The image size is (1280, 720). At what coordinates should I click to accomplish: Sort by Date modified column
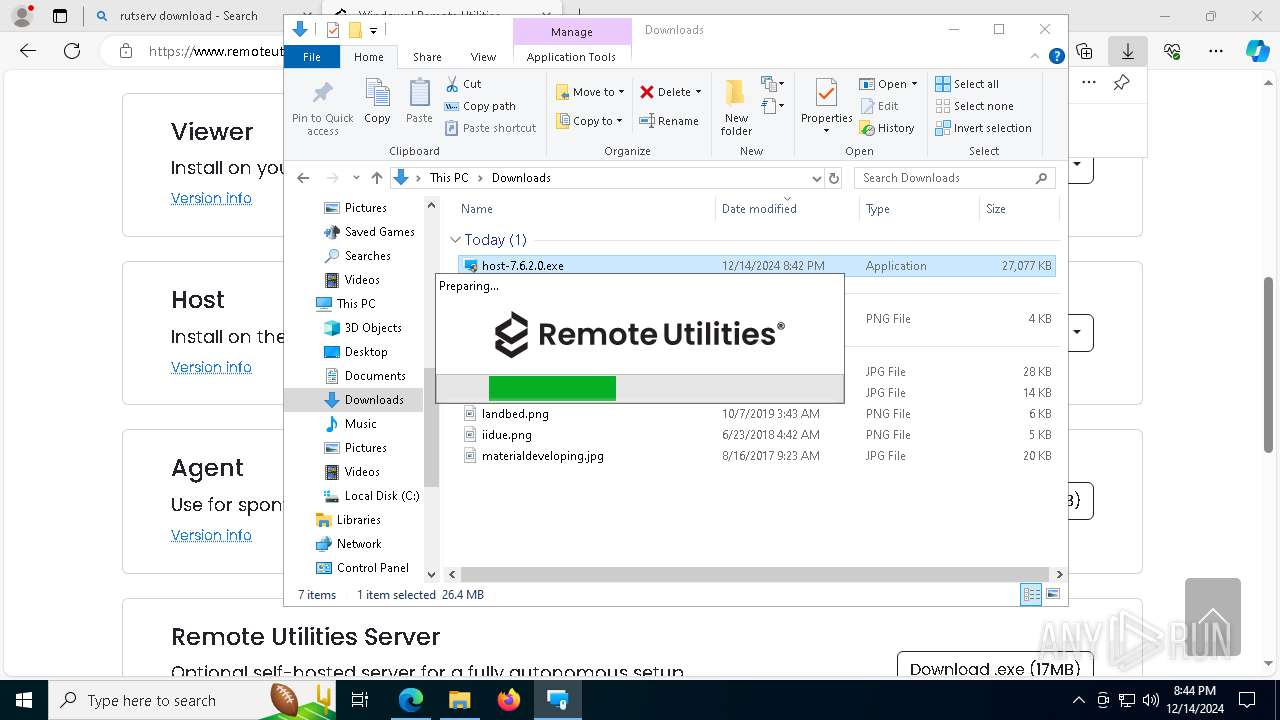click(759, 209)
